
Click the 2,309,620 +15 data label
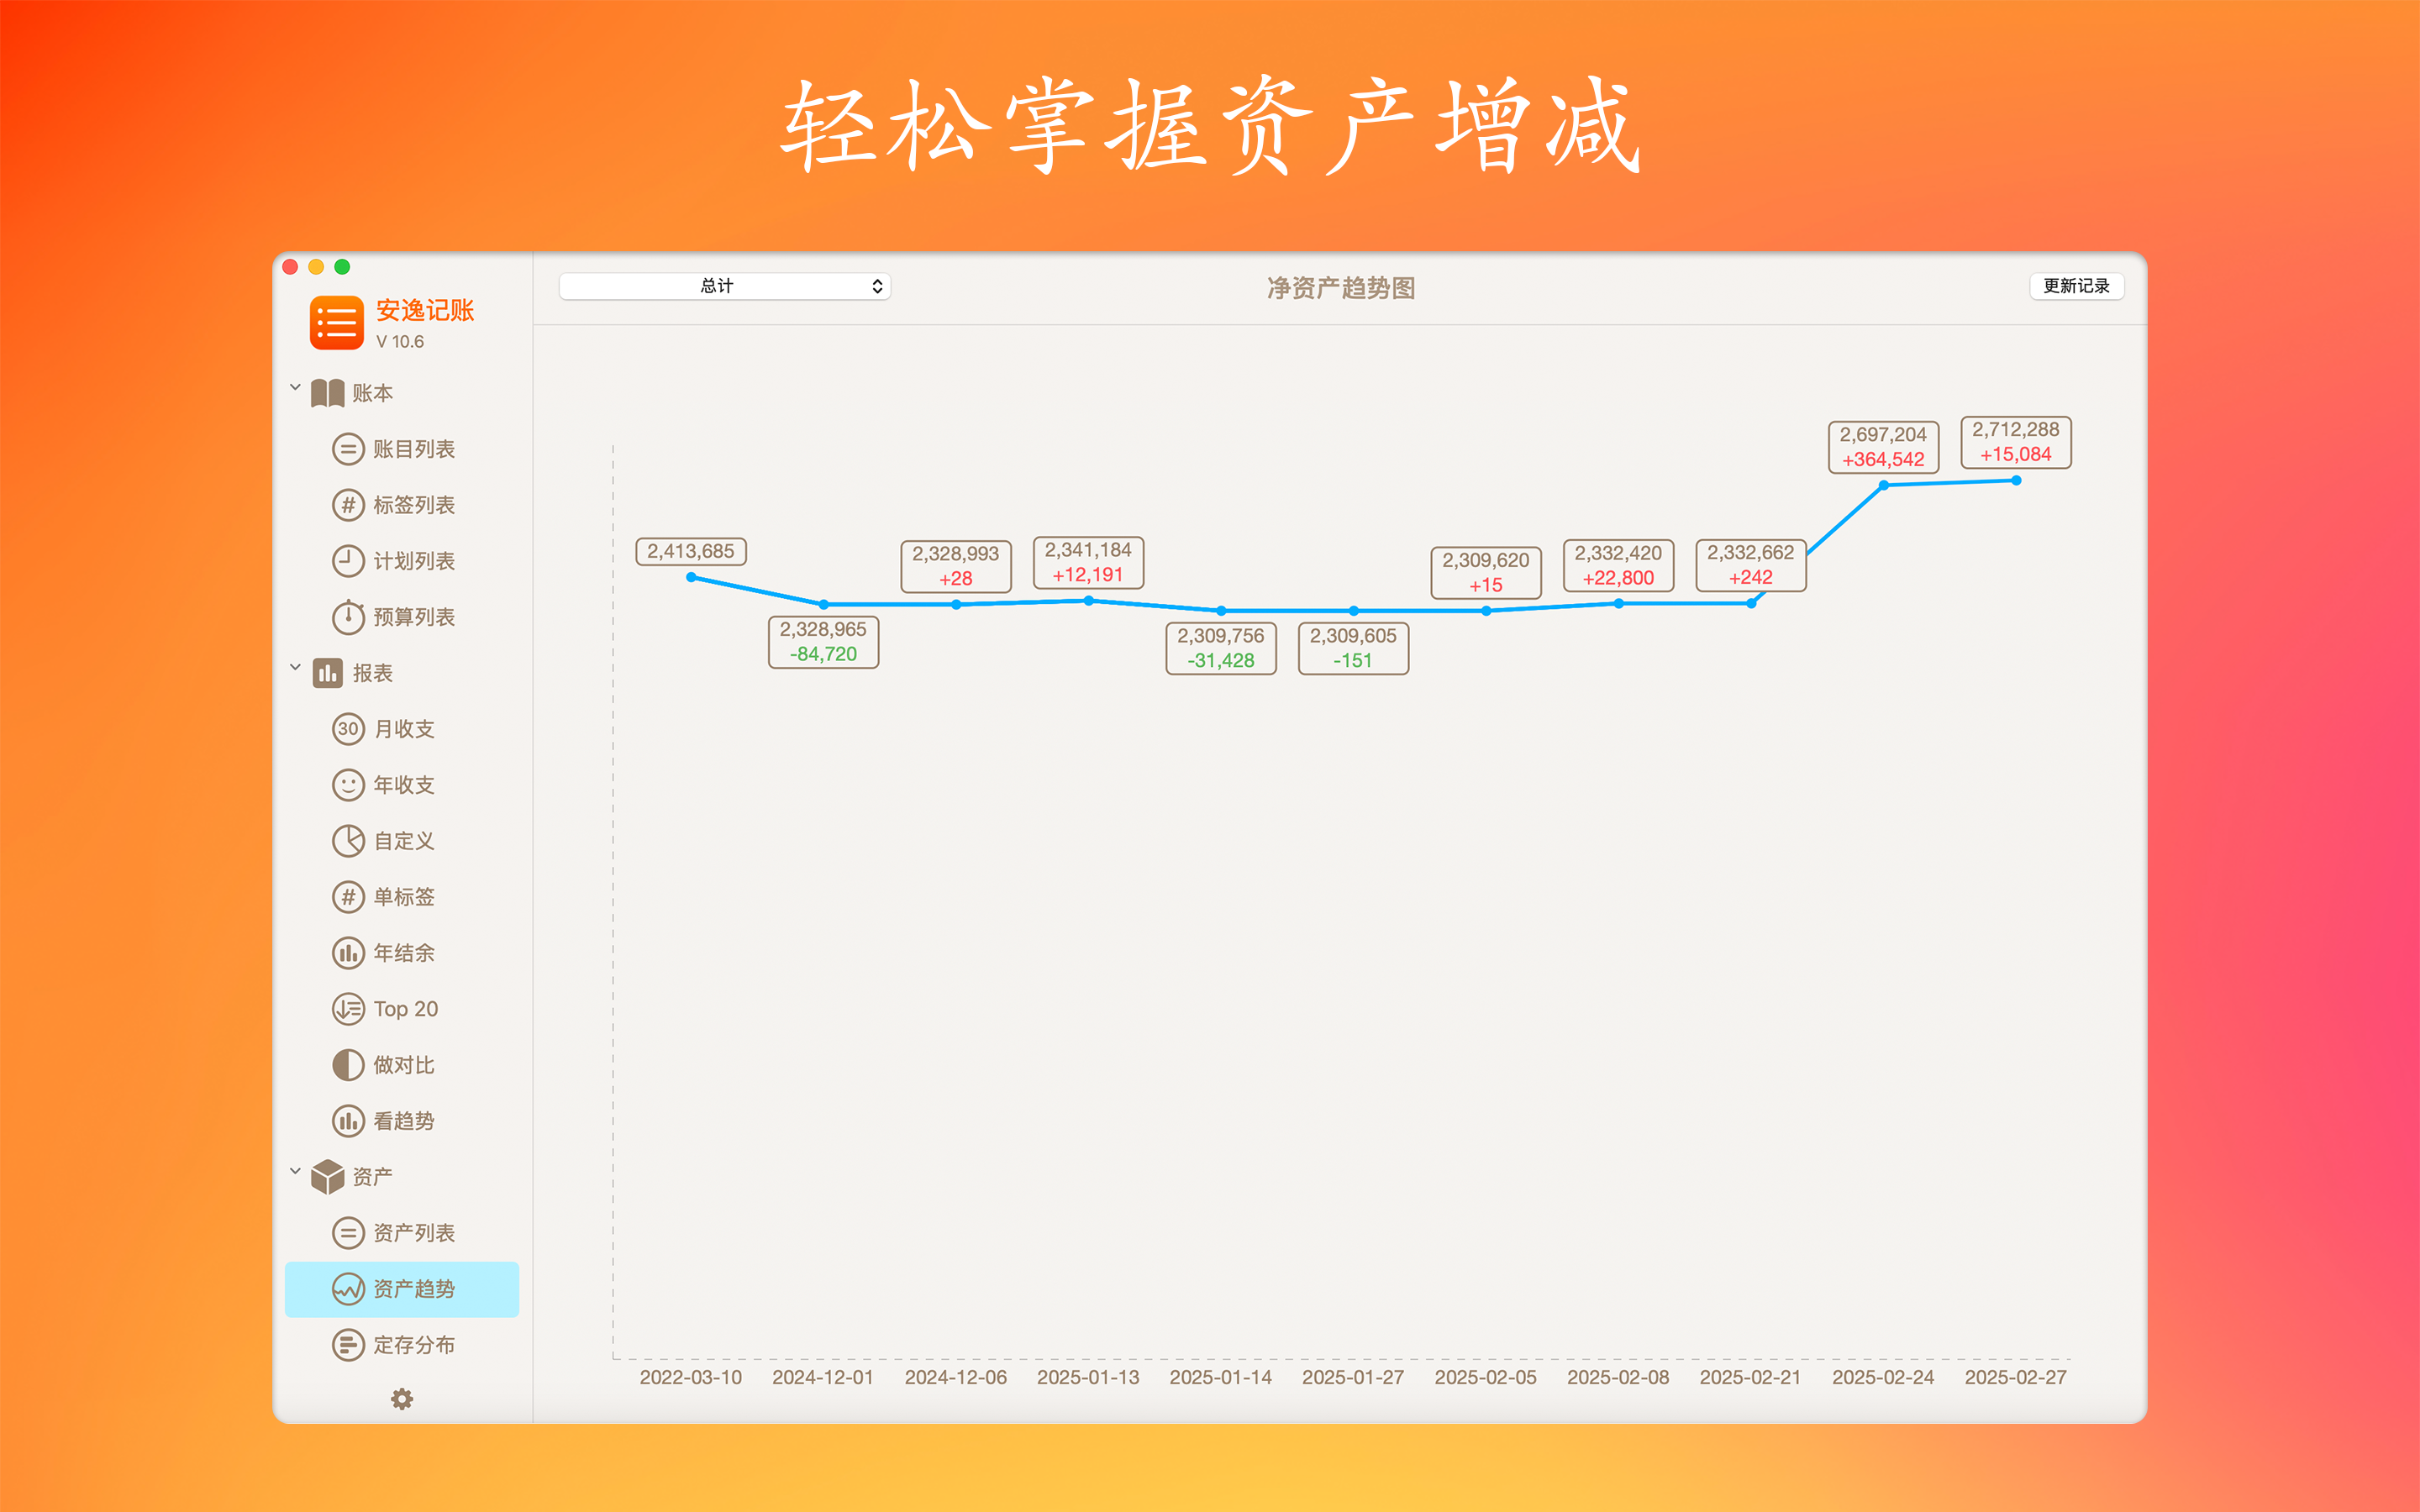pos(1485,572)
